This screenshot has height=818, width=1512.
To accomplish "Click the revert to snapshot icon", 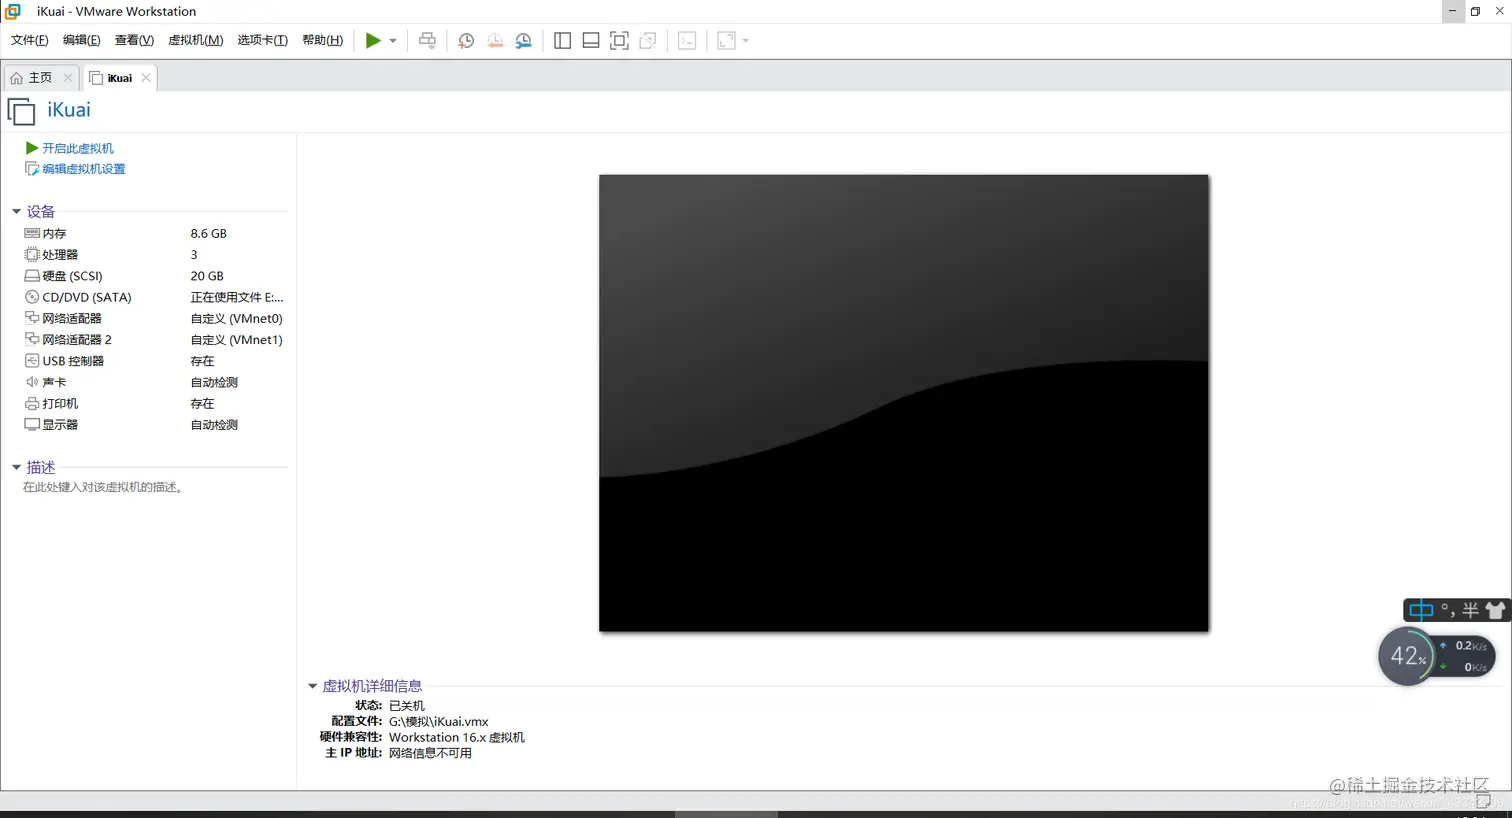I will [x=495, y=41].
